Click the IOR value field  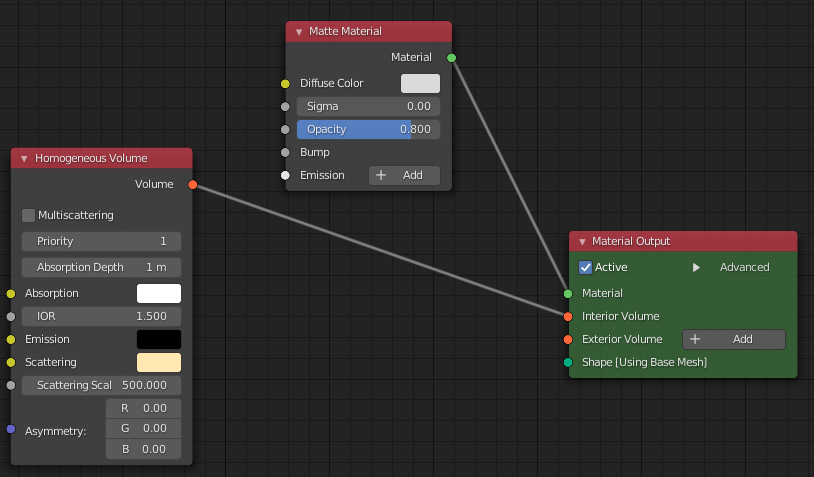click(x=101, y=316)
